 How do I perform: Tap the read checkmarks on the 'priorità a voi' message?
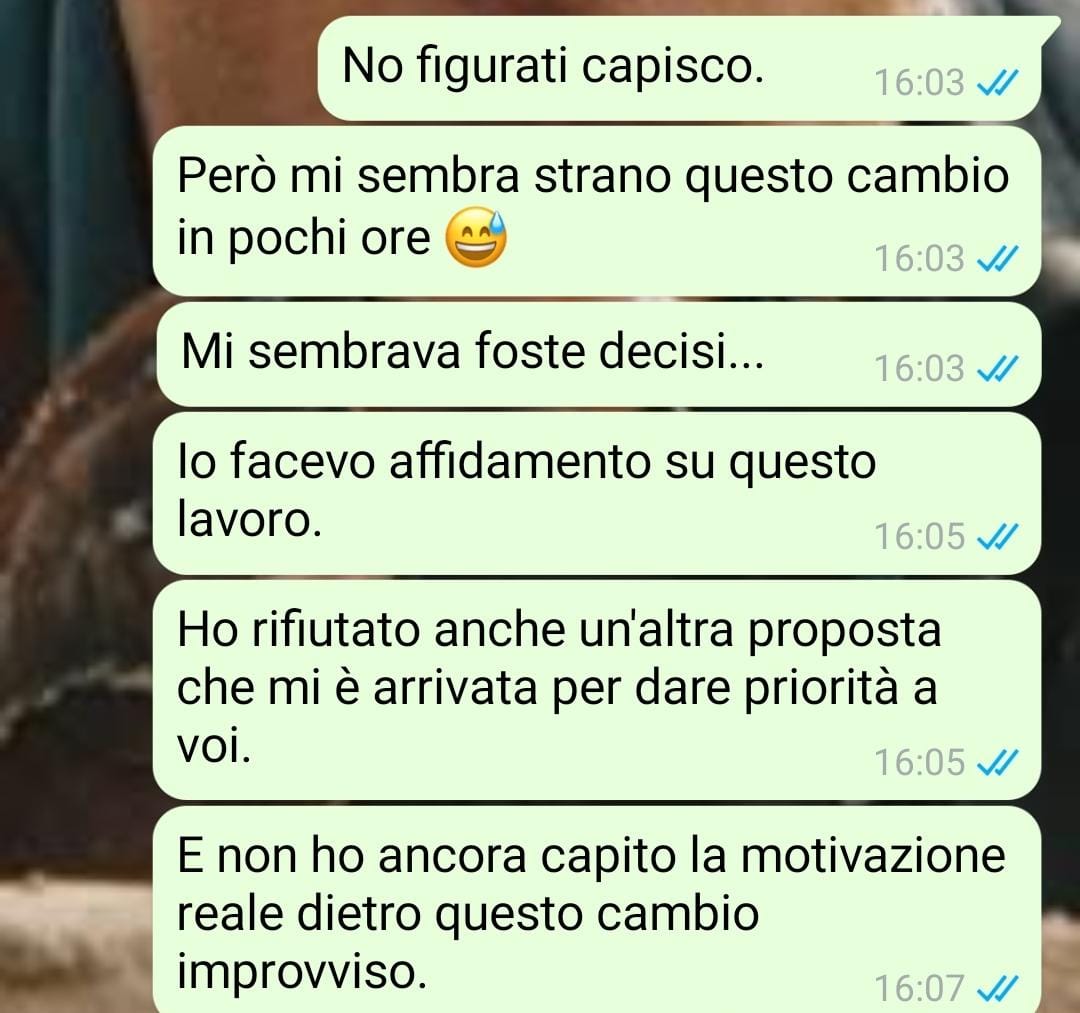pyautogui.click(x=998, y=763)
